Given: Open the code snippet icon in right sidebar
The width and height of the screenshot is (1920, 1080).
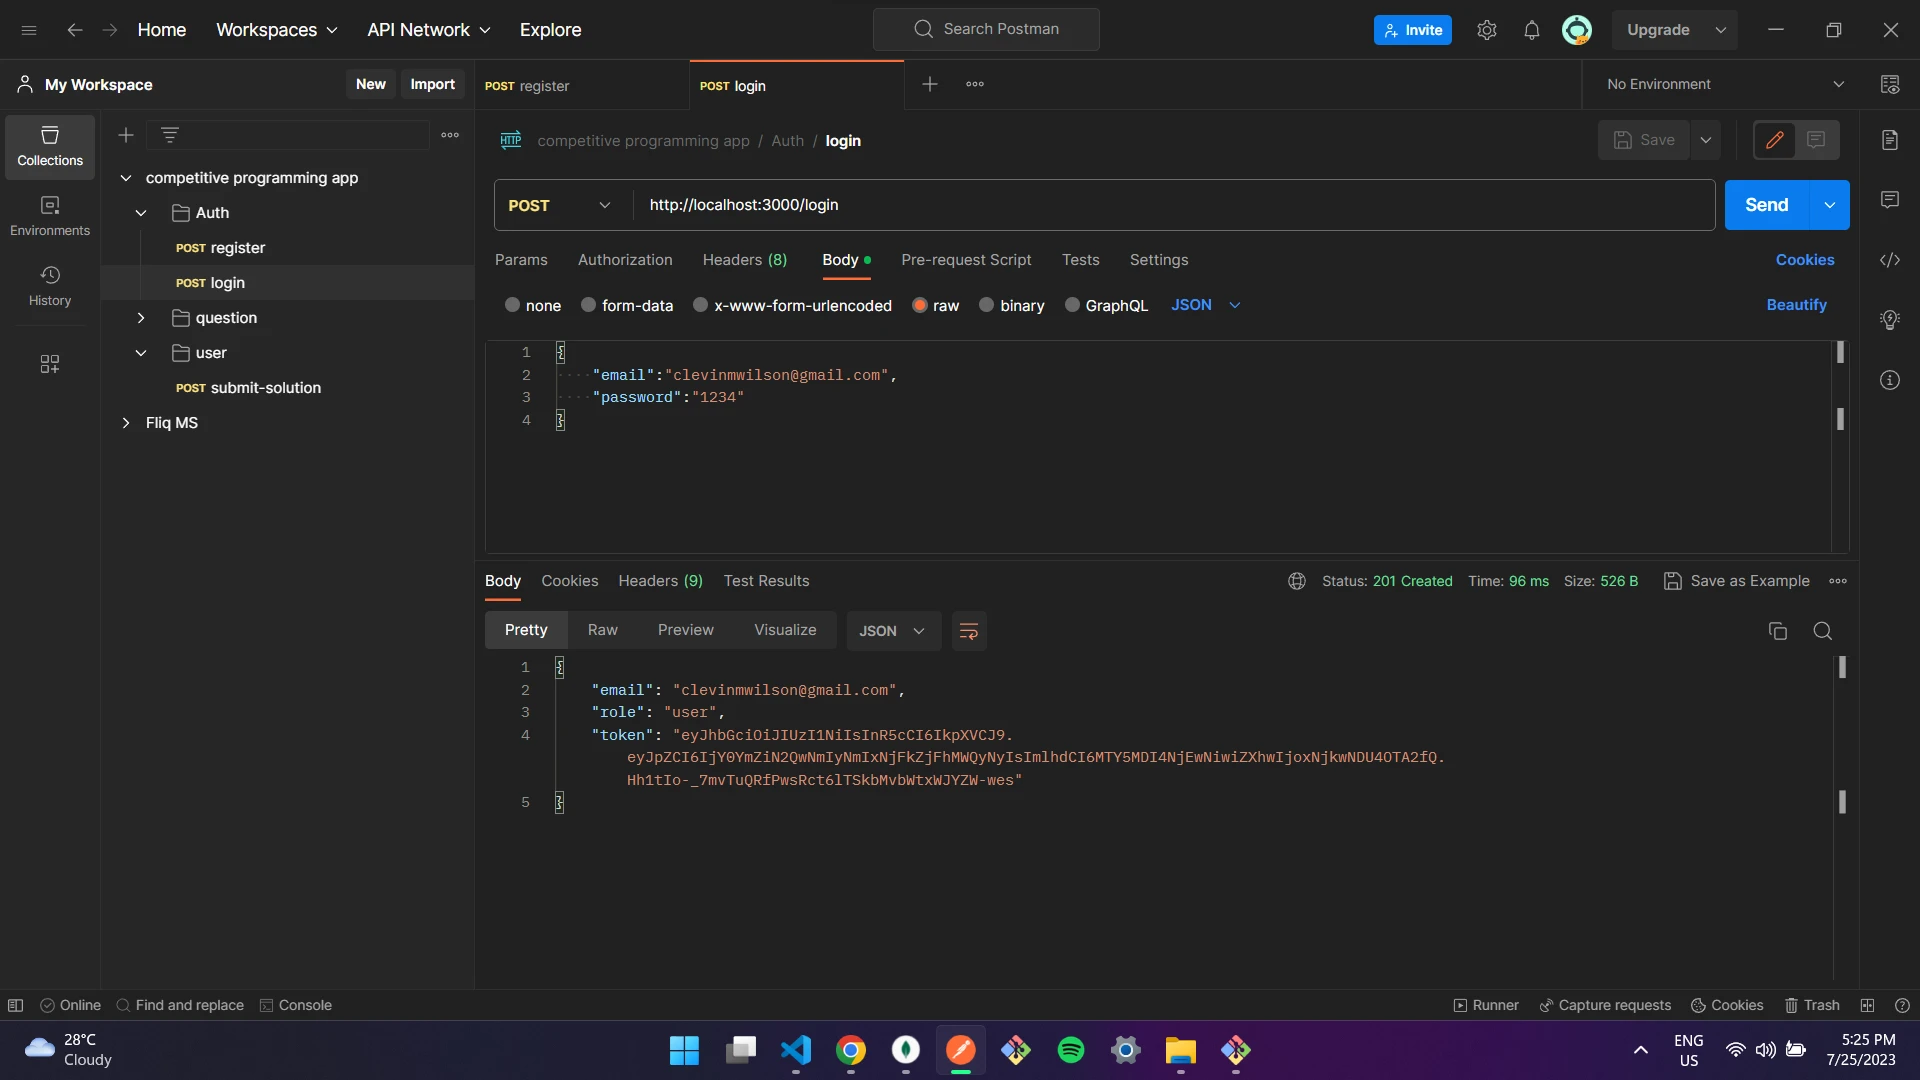Looking at the screenshot, I should click(x=1890, y=260).
